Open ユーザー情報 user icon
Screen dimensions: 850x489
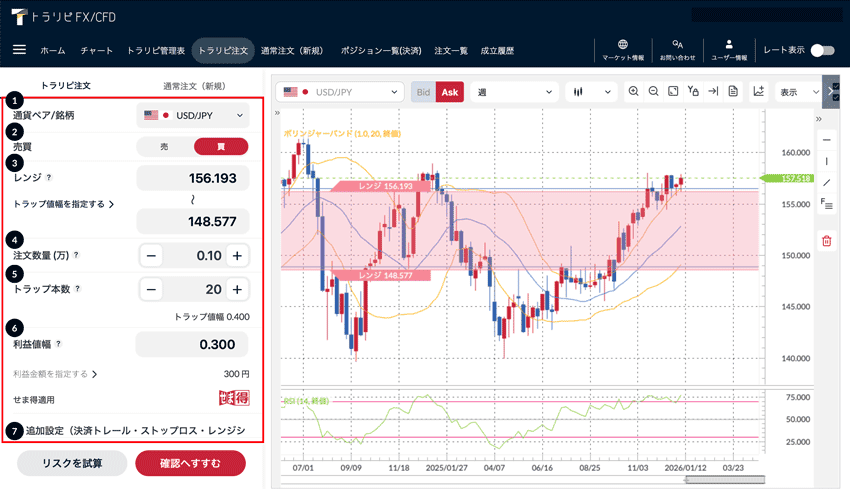[x=729, y=50]
